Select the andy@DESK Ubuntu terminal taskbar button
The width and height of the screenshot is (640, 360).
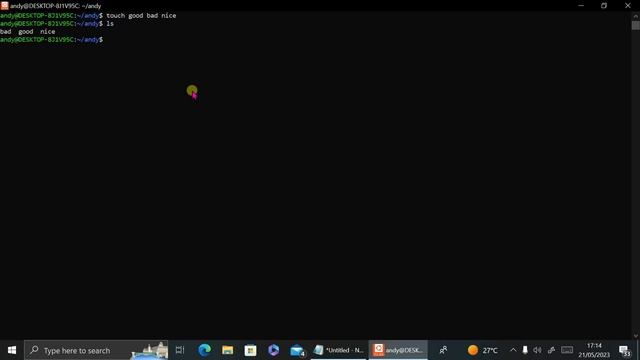click(398, 350)
